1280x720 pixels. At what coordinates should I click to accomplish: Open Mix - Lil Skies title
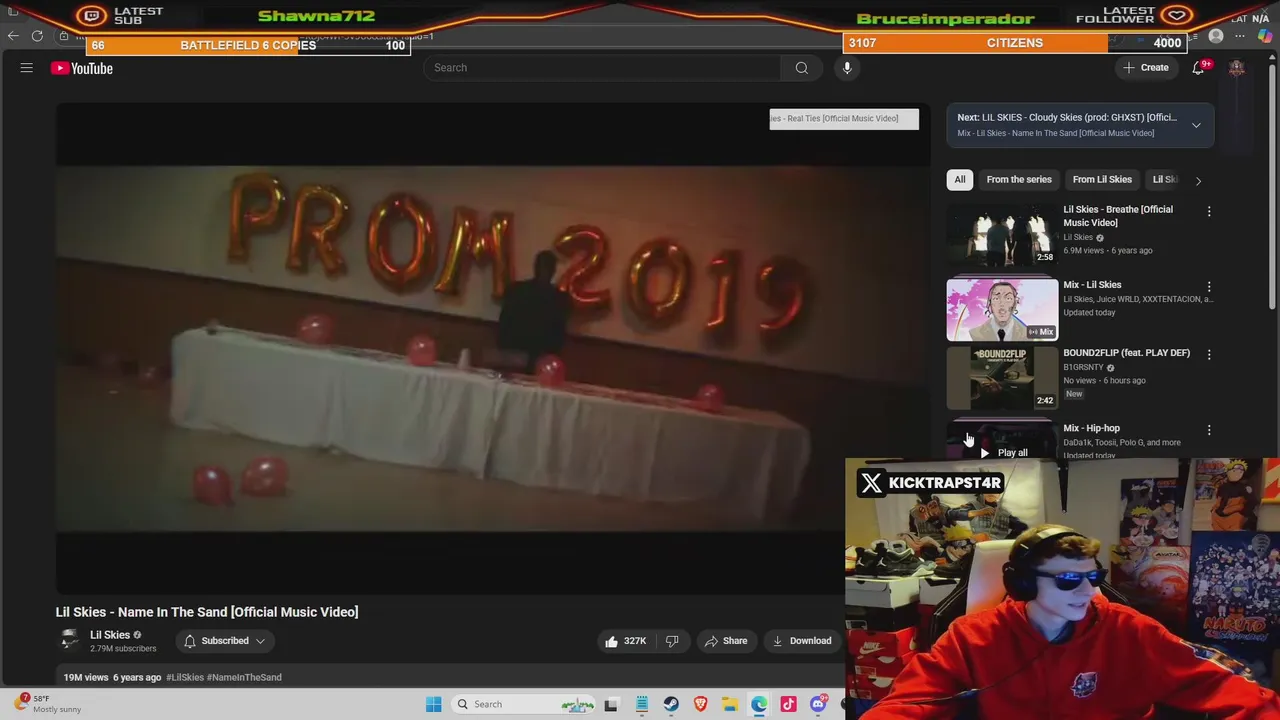click(x=1092, y=285)
